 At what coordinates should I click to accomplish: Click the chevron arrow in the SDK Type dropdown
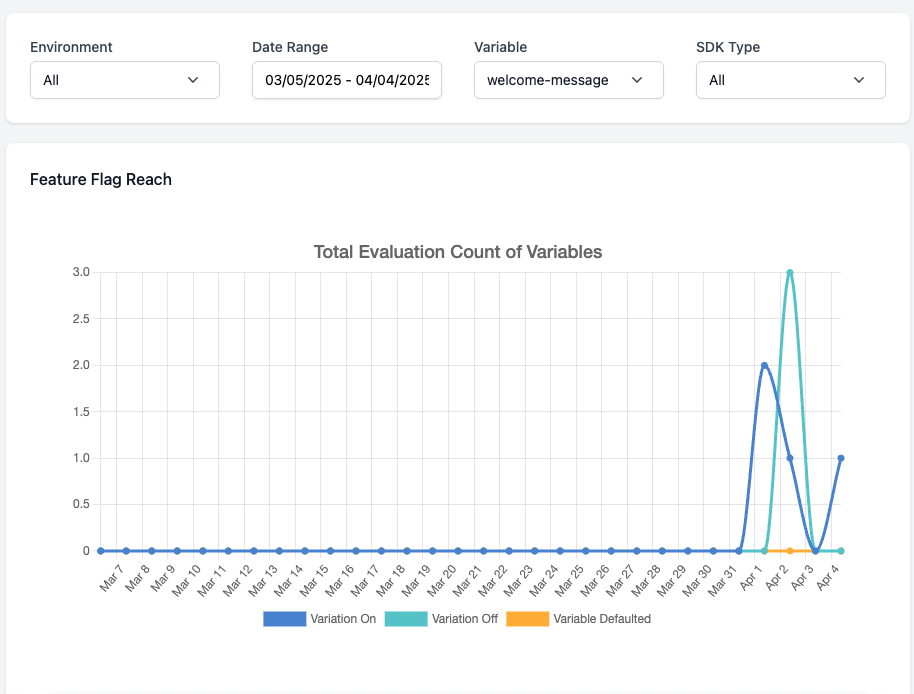point(858,80)
